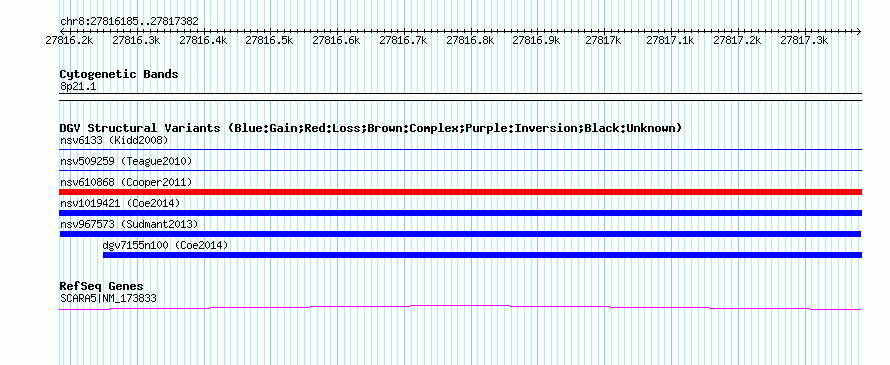Screen dimensions: 890x365
Task: Select the DGV Structural Variants track title
Action: click(371, 128)
